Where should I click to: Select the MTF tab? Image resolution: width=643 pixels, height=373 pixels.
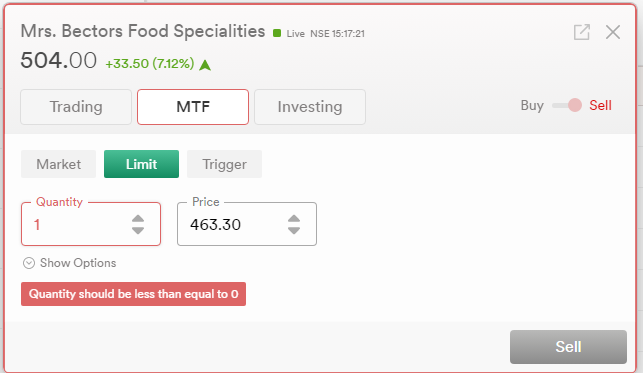[x=193, y=107]
